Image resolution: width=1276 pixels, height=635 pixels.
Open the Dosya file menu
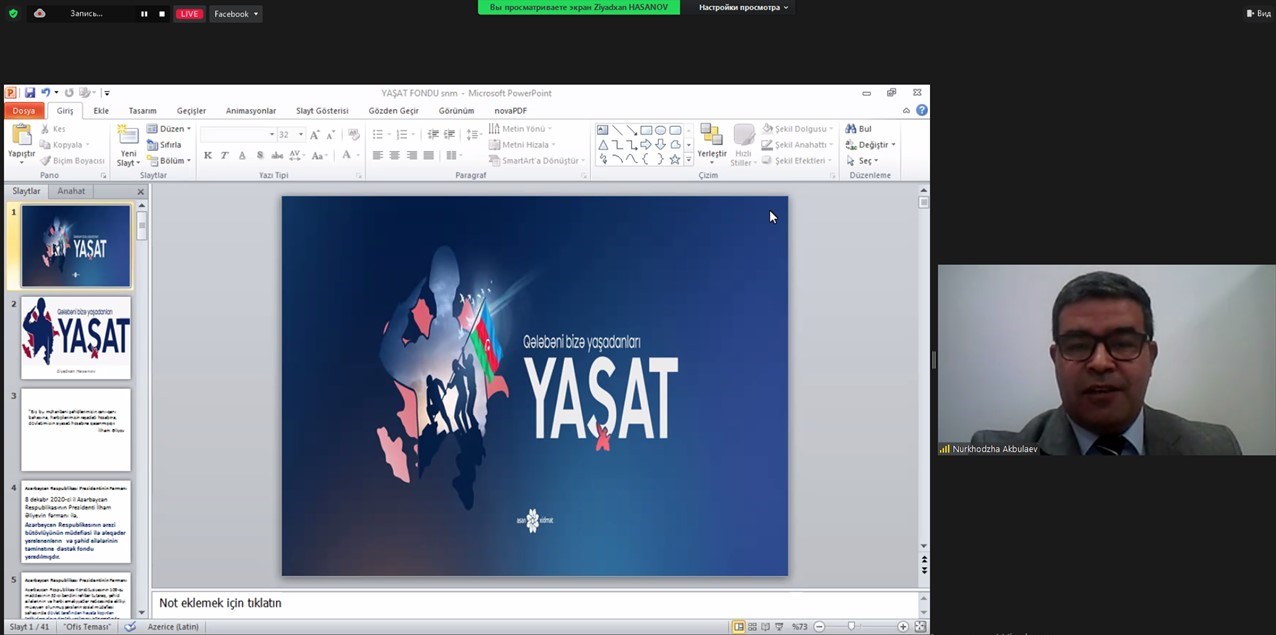[24, 111]
